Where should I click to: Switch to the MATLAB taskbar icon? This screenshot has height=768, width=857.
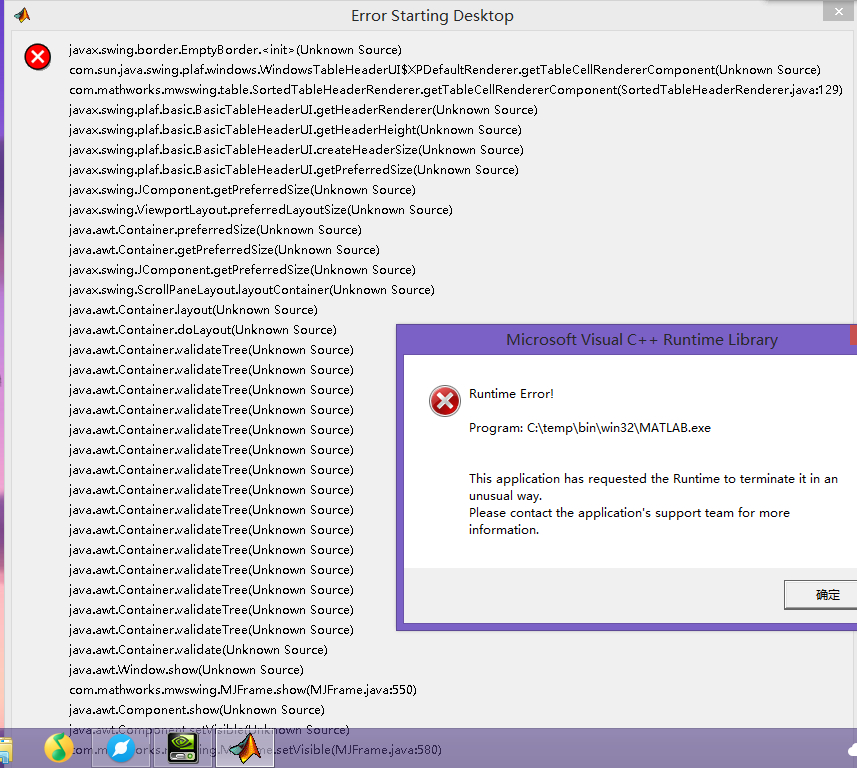tap(245, 748)
